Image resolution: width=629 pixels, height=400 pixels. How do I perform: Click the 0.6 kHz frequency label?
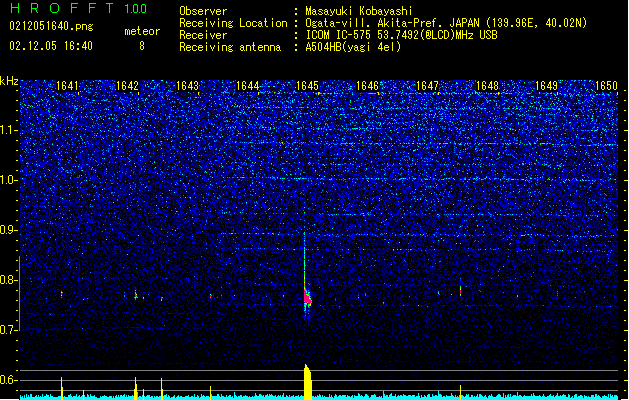point(8,380)
